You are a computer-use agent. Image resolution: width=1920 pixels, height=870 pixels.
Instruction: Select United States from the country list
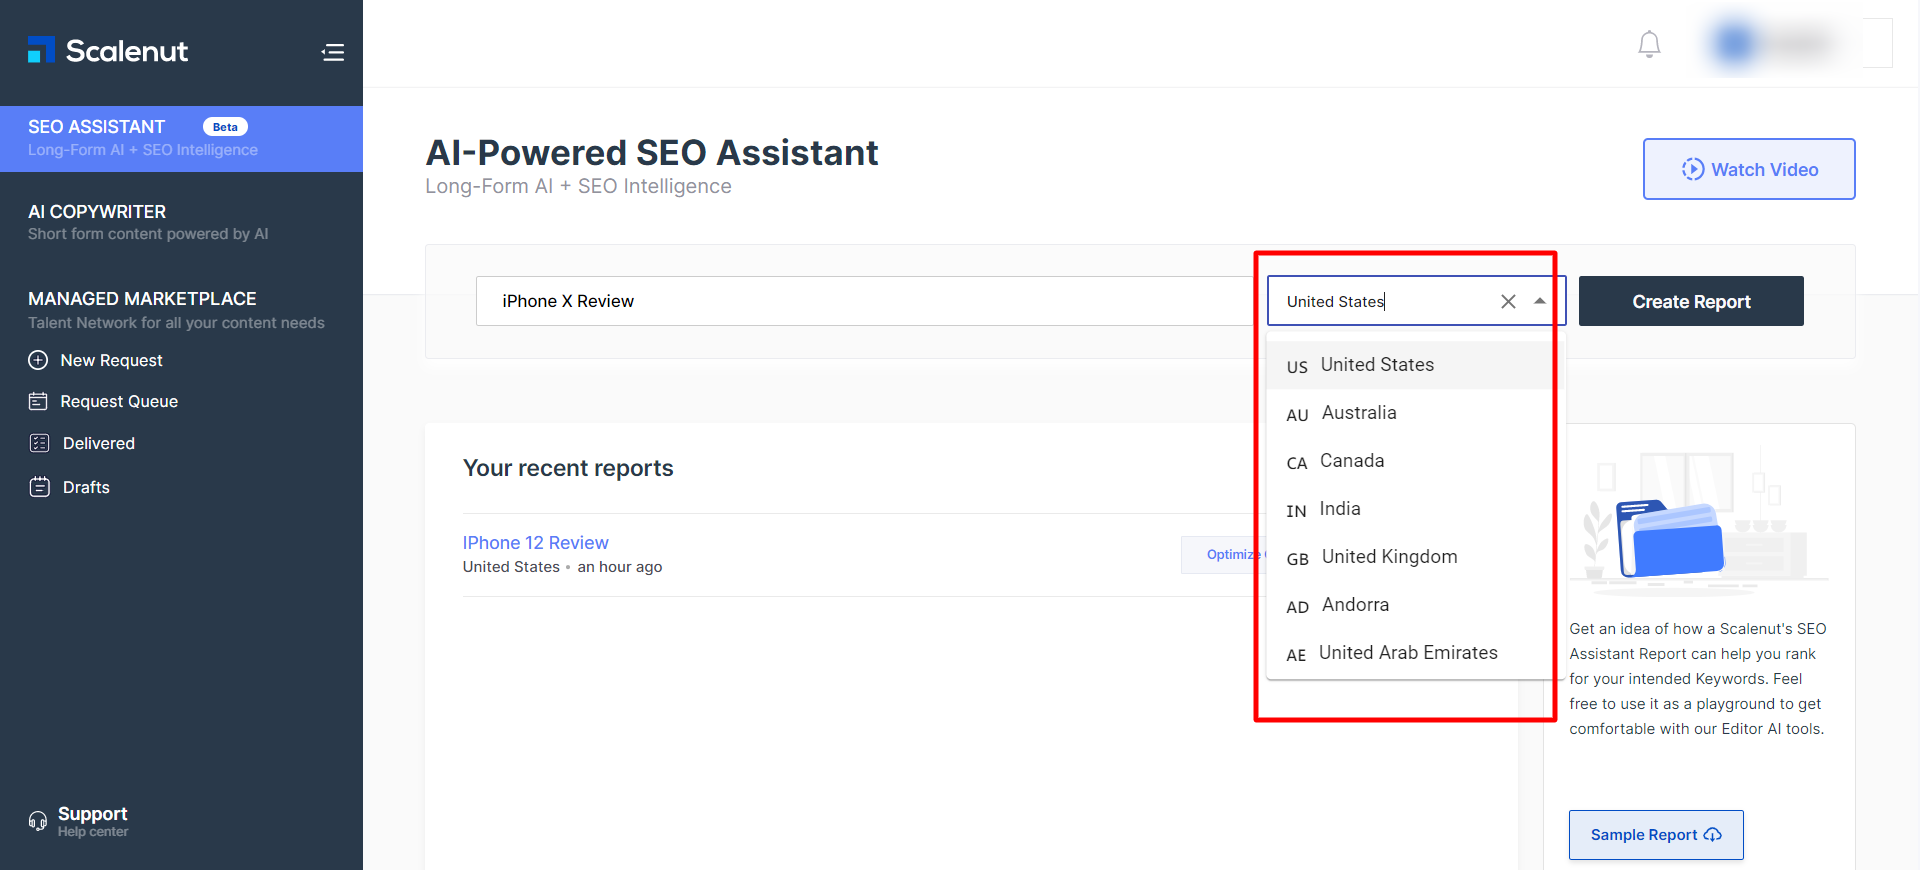click(x=1408, y=365)
